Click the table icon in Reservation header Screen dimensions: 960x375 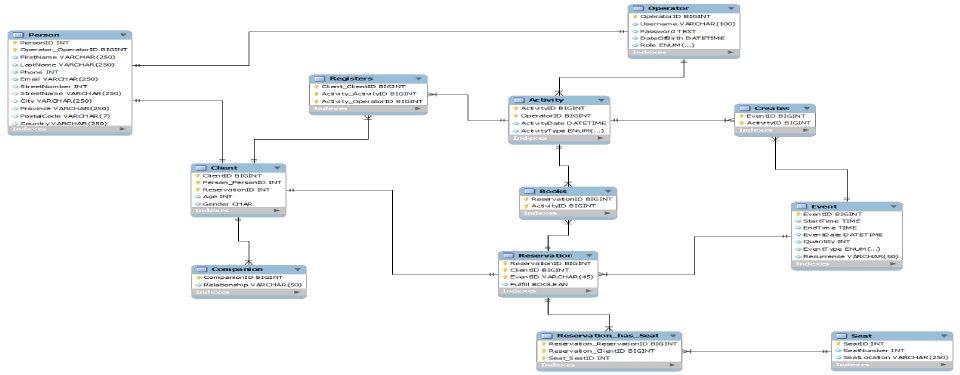pyautogui.click(x=509, y=256)
